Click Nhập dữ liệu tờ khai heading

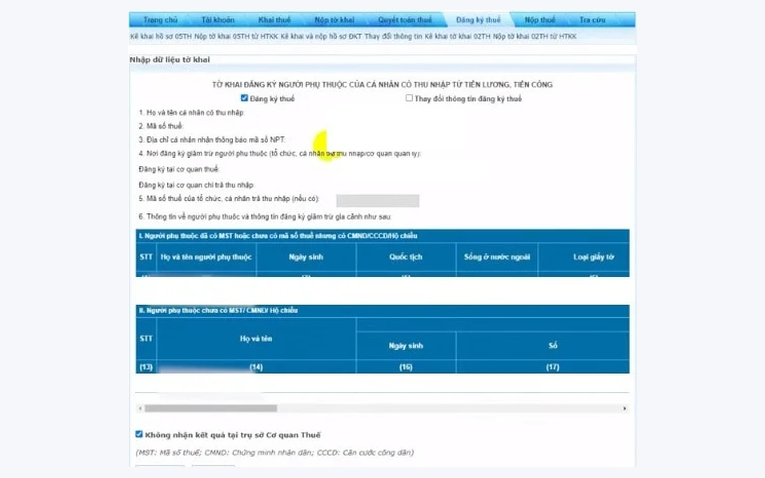(x=170, y=60)
